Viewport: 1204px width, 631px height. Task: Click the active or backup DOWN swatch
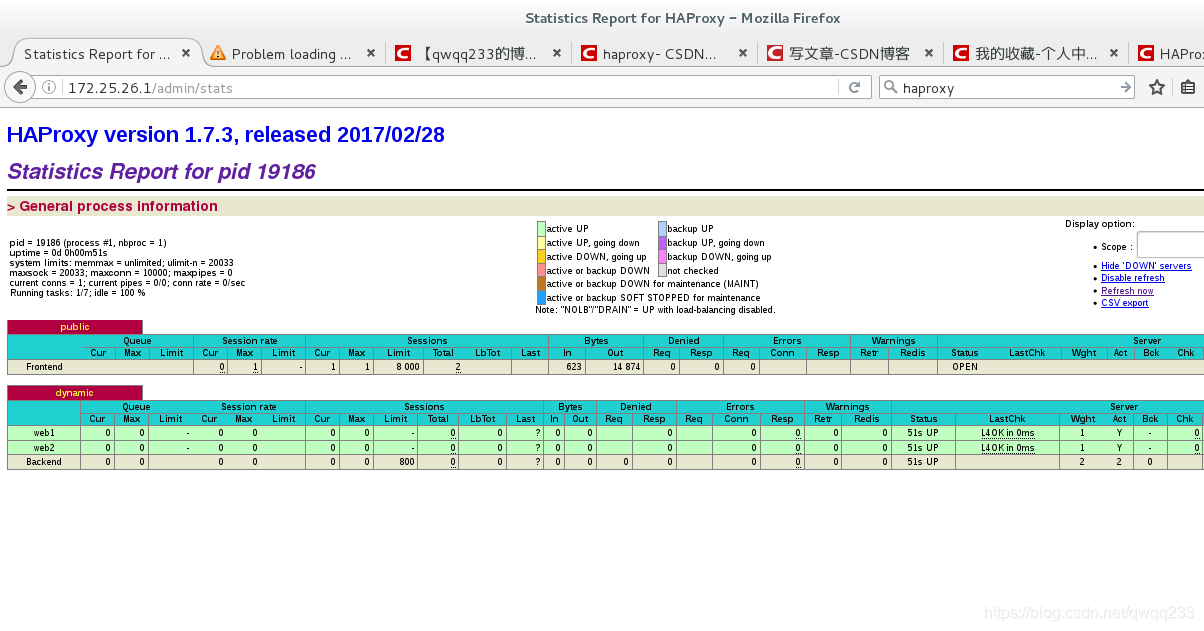pyautogui.click(x=541, y=270)
